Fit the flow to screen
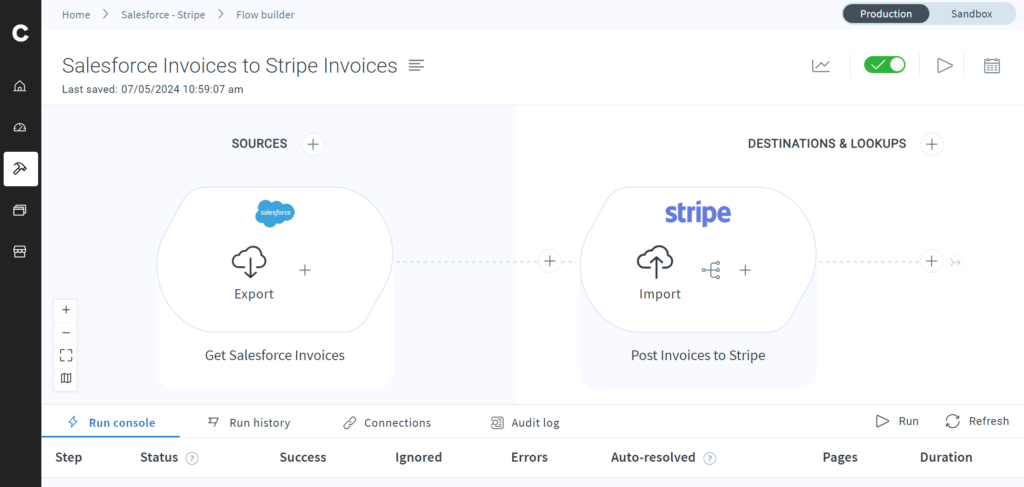 (x=66, y=355)
